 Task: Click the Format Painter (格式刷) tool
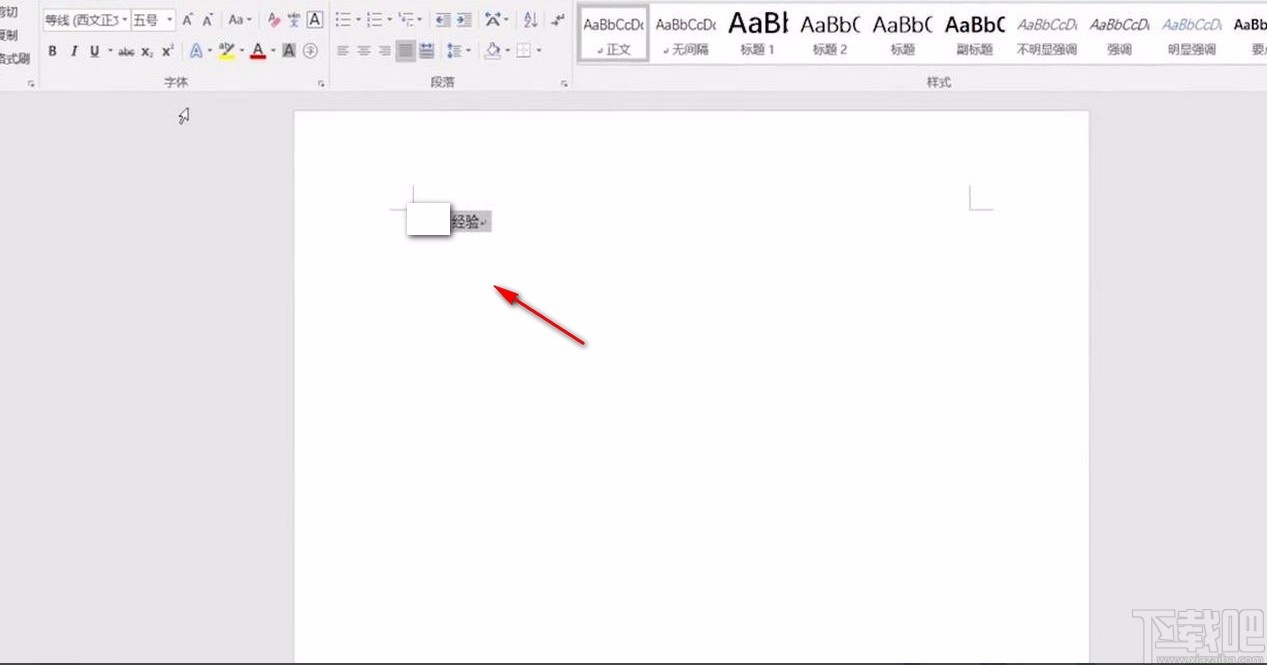point(12,58)
